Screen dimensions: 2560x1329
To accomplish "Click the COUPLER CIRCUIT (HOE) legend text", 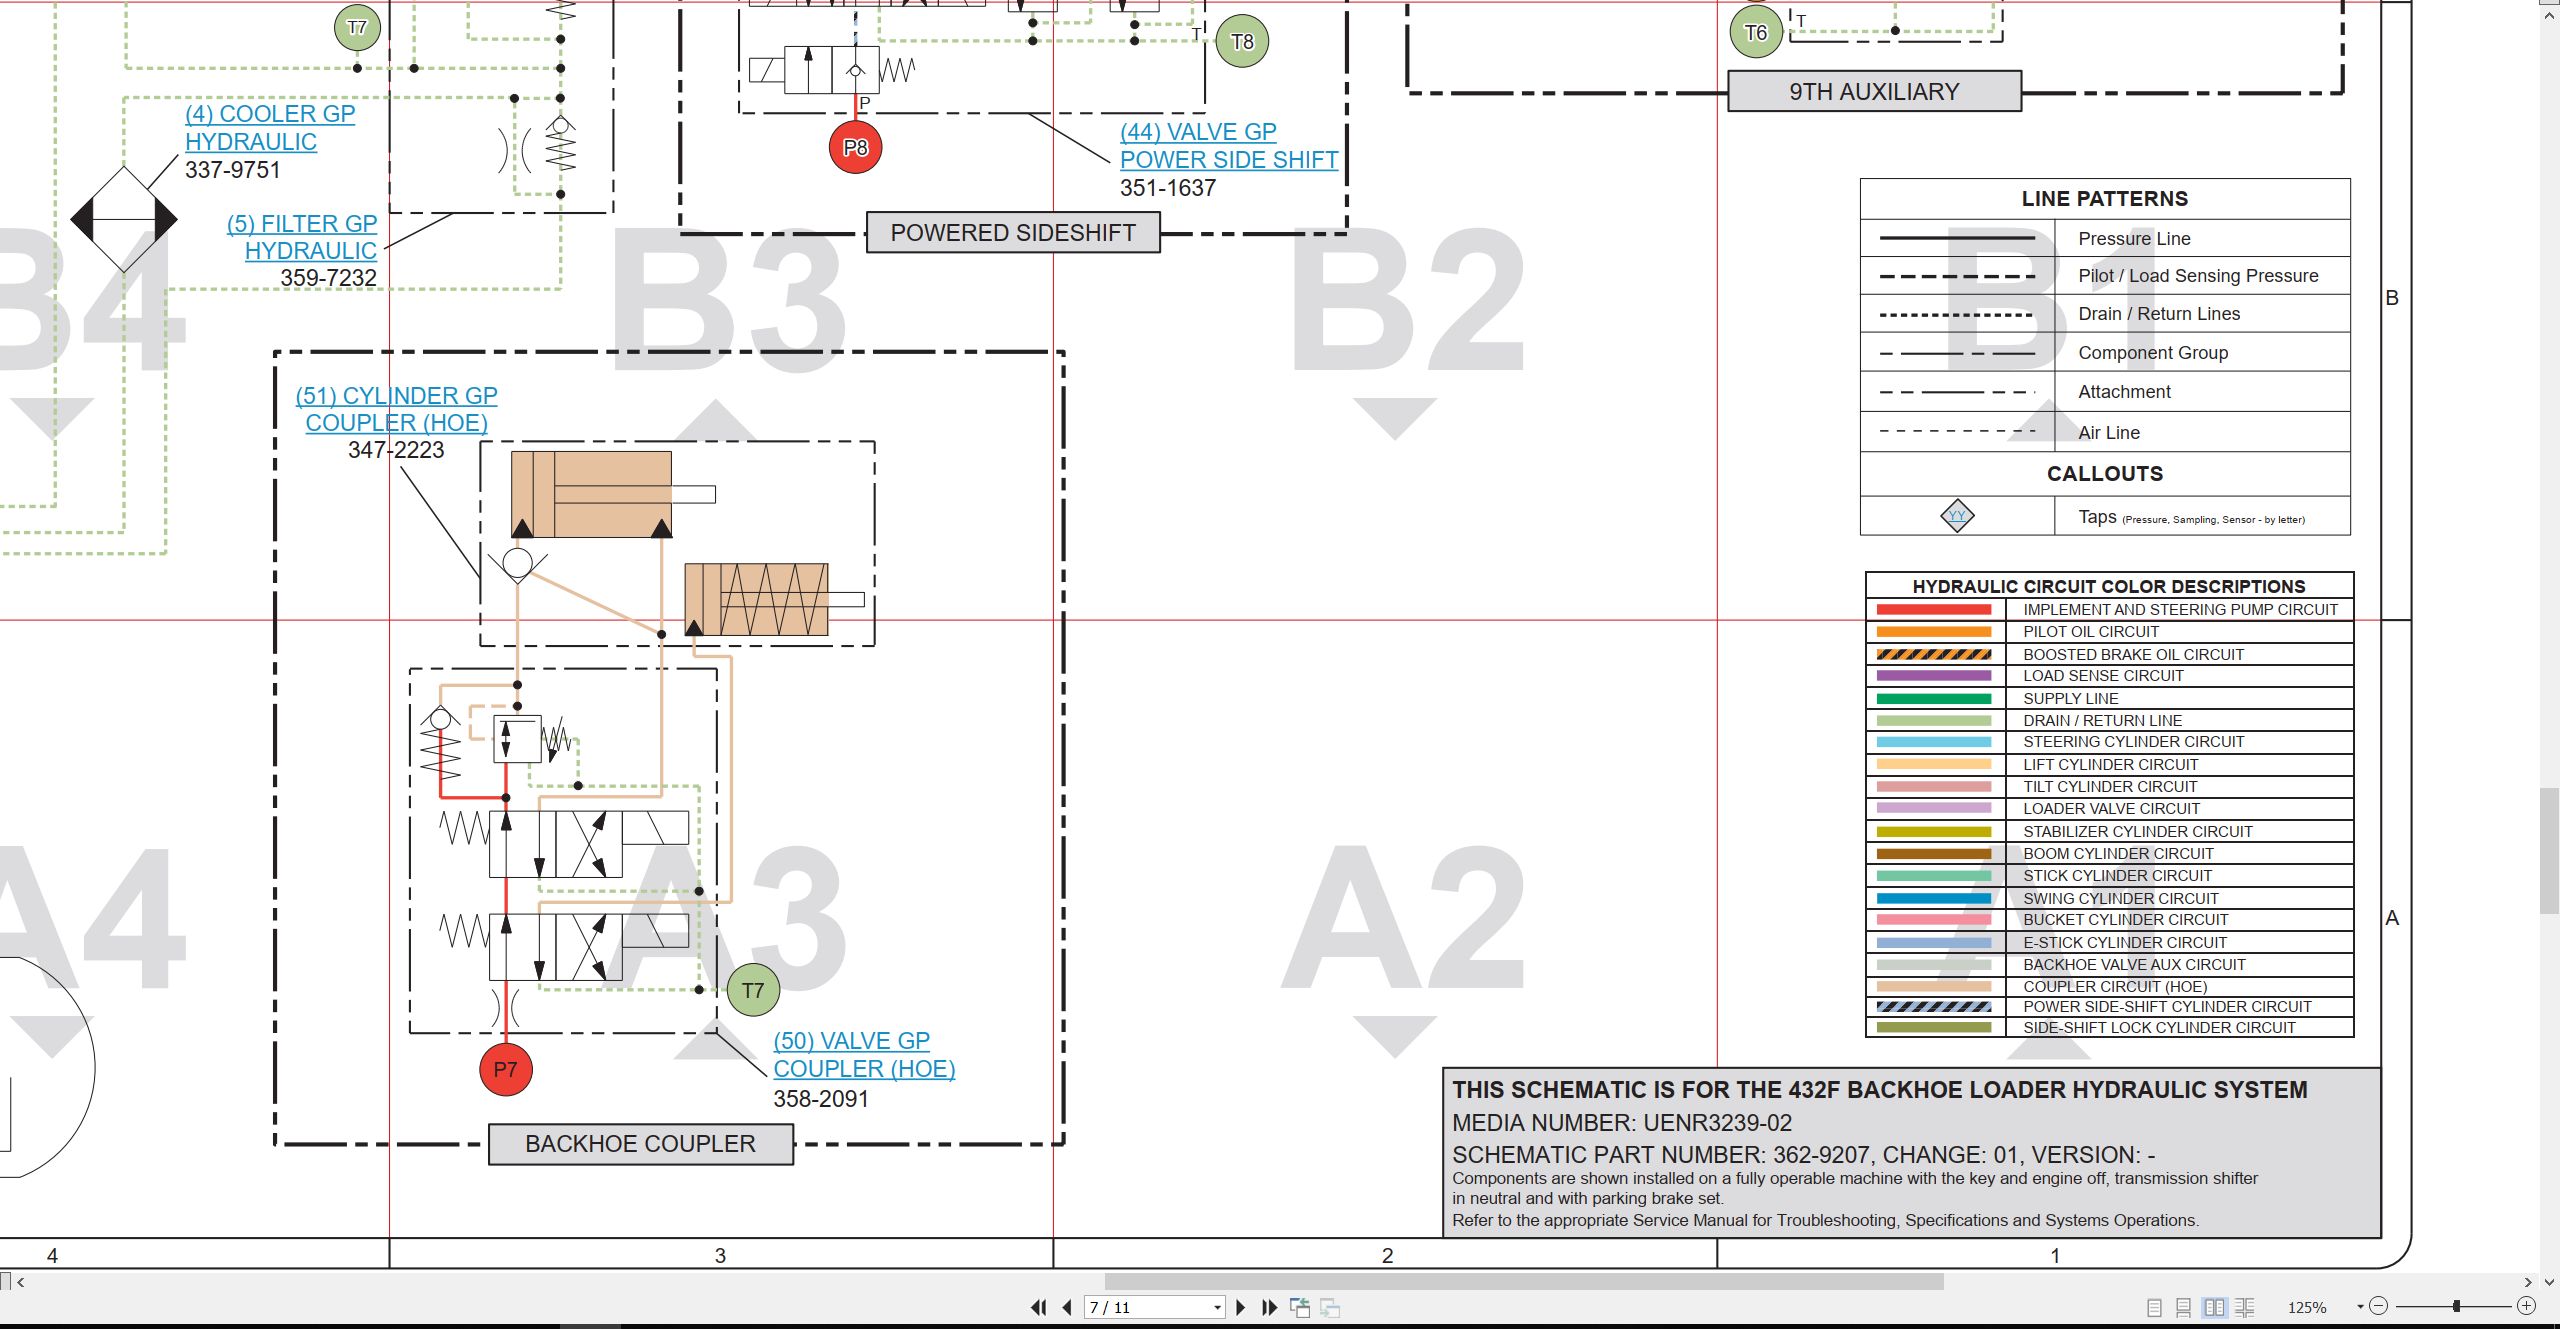I will pyautogui.click(x=2115, y=986).
